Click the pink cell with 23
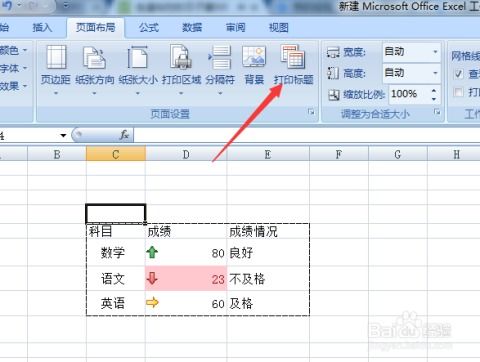 coord(186,278)
